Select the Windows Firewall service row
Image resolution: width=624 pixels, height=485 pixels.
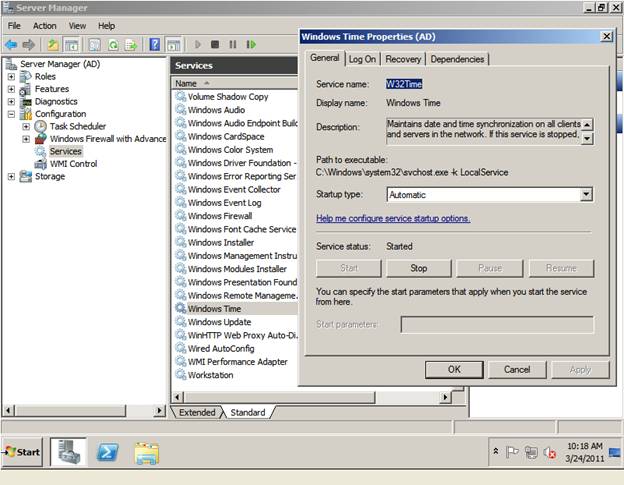(220, 216)
